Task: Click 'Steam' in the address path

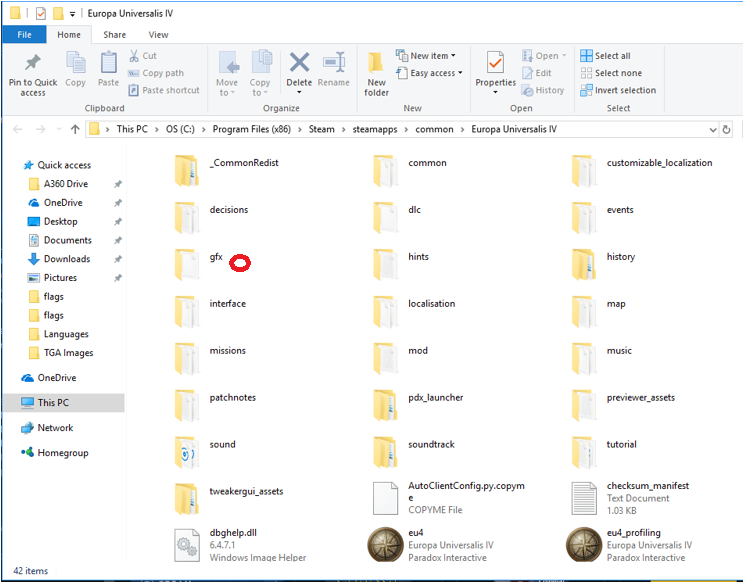Action: pos(321,129)
